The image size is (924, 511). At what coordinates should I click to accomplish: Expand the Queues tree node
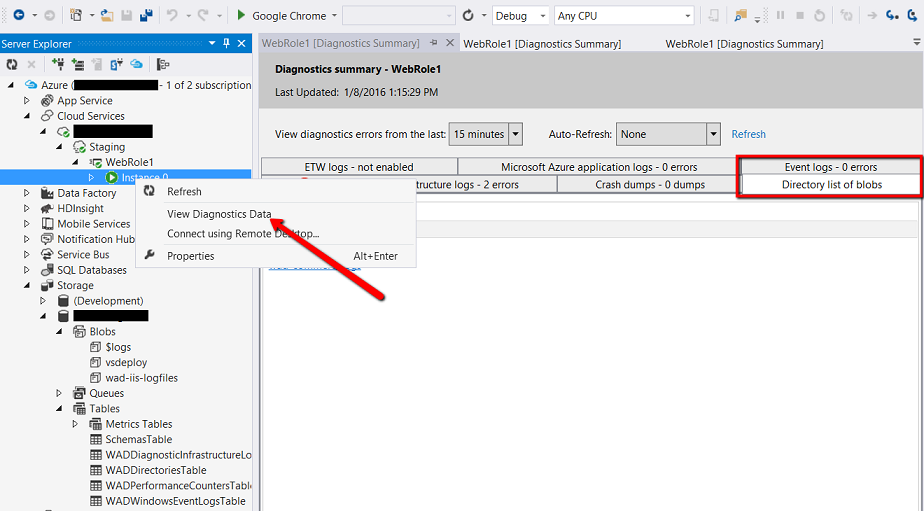click(x=59, y=393)
